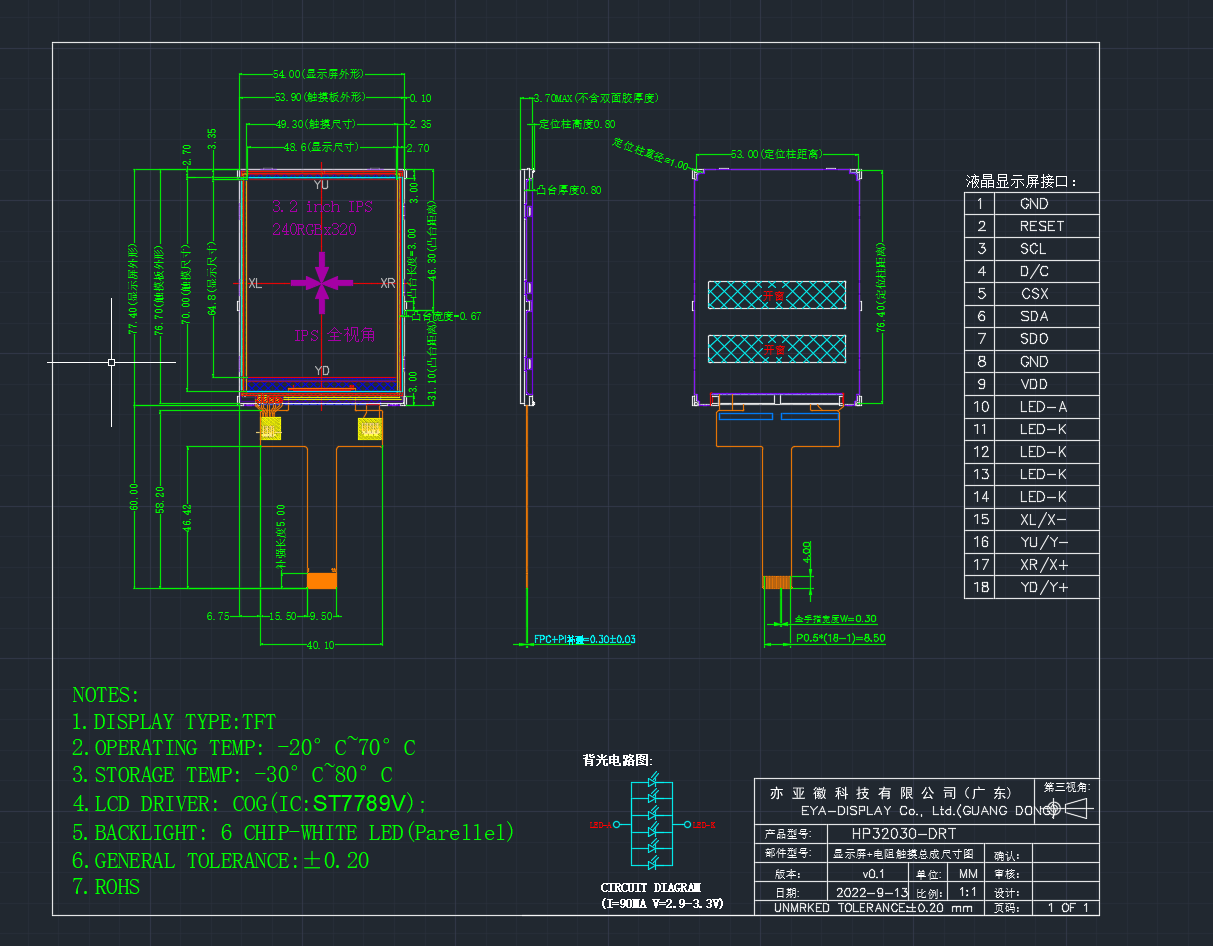The height and width of the screenshot is (946, 1213).
Task: Click the "1.DISPLAY TYPE:TFT" note
Action: point(174,722)
